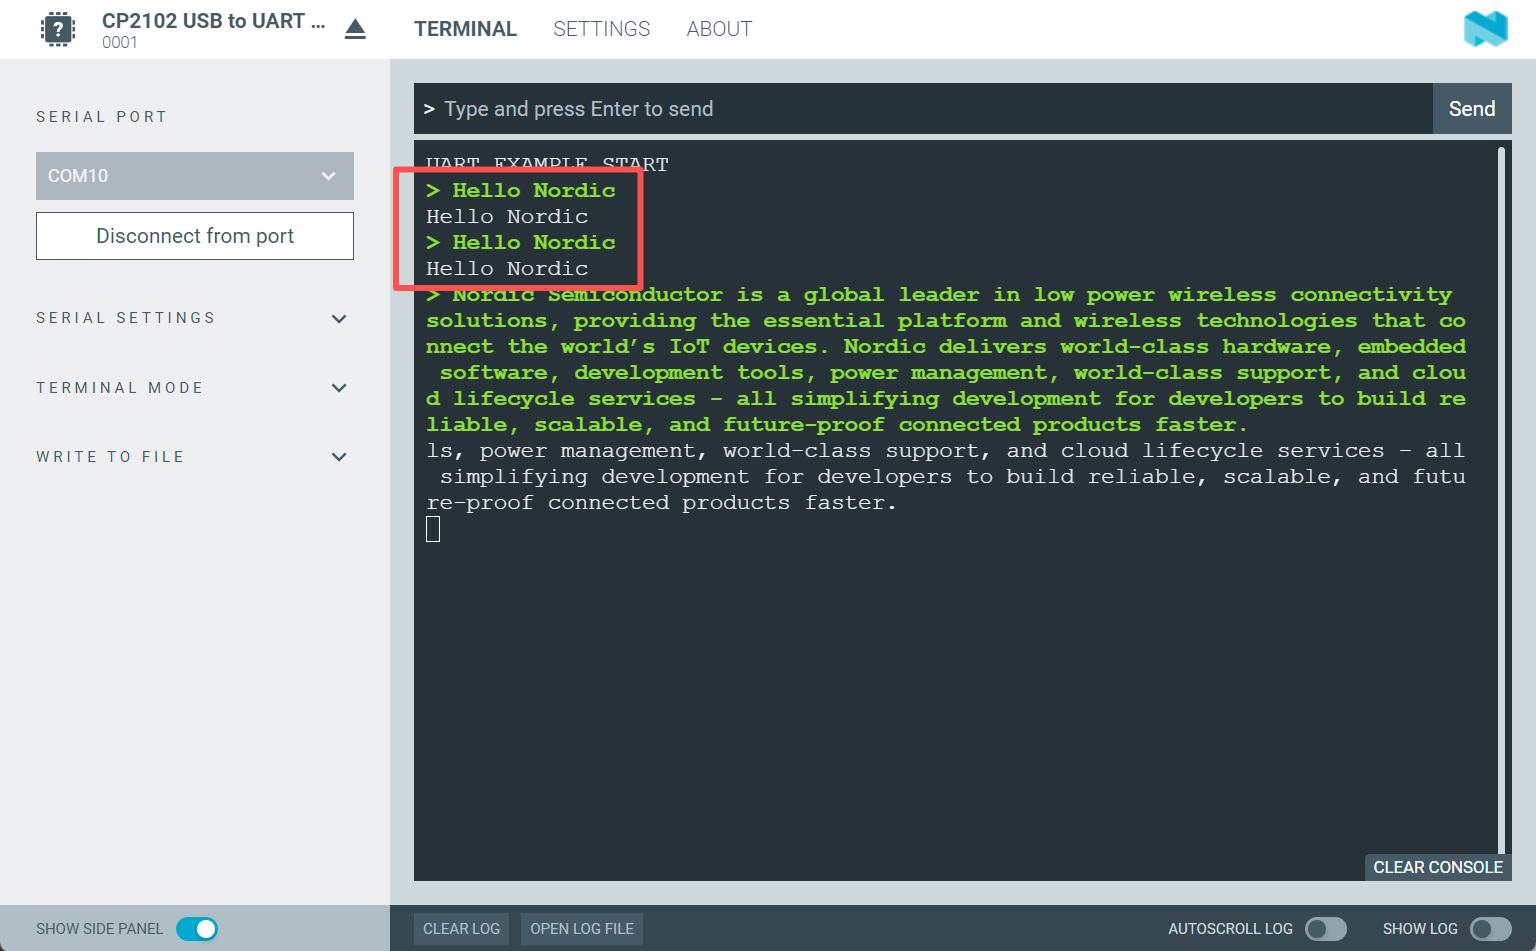This screenshot has height=951, width=1536.
Task: Select the Terminal tab
Action: coord(465,29)
